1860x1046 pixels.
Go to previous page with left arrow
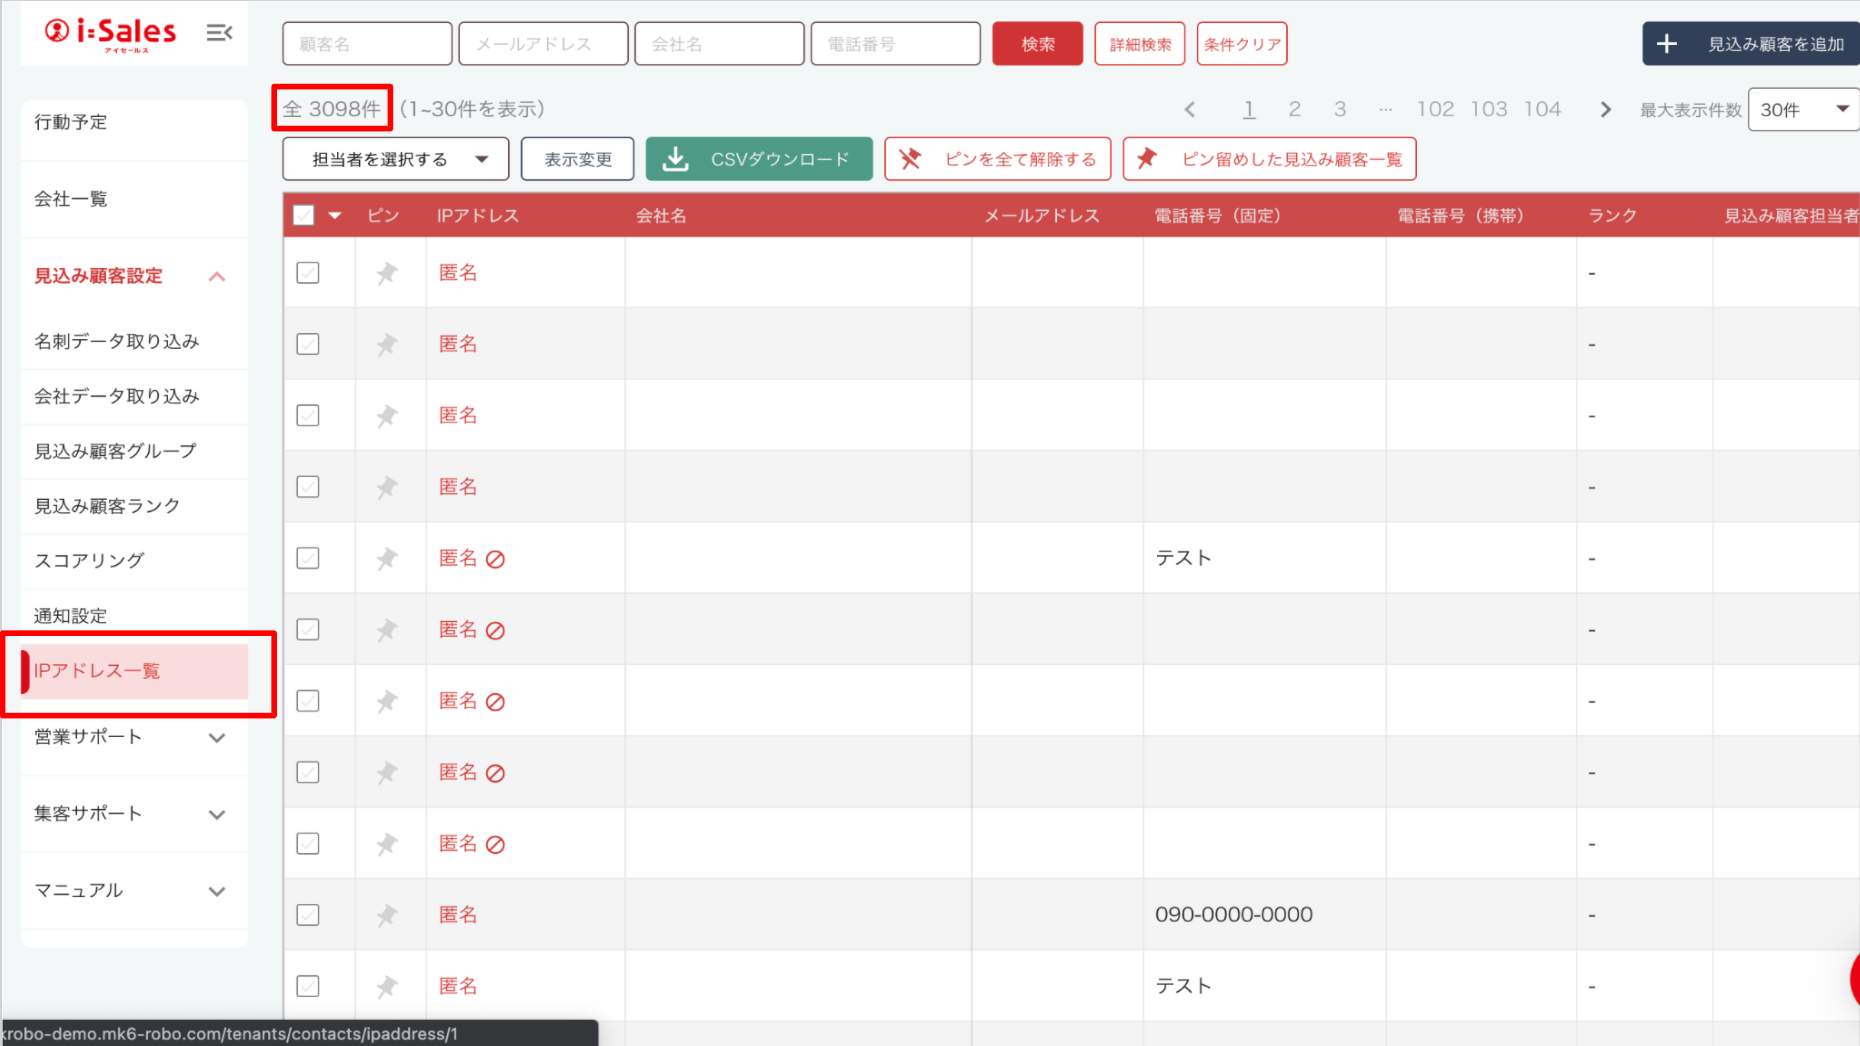click(1189, 110)
